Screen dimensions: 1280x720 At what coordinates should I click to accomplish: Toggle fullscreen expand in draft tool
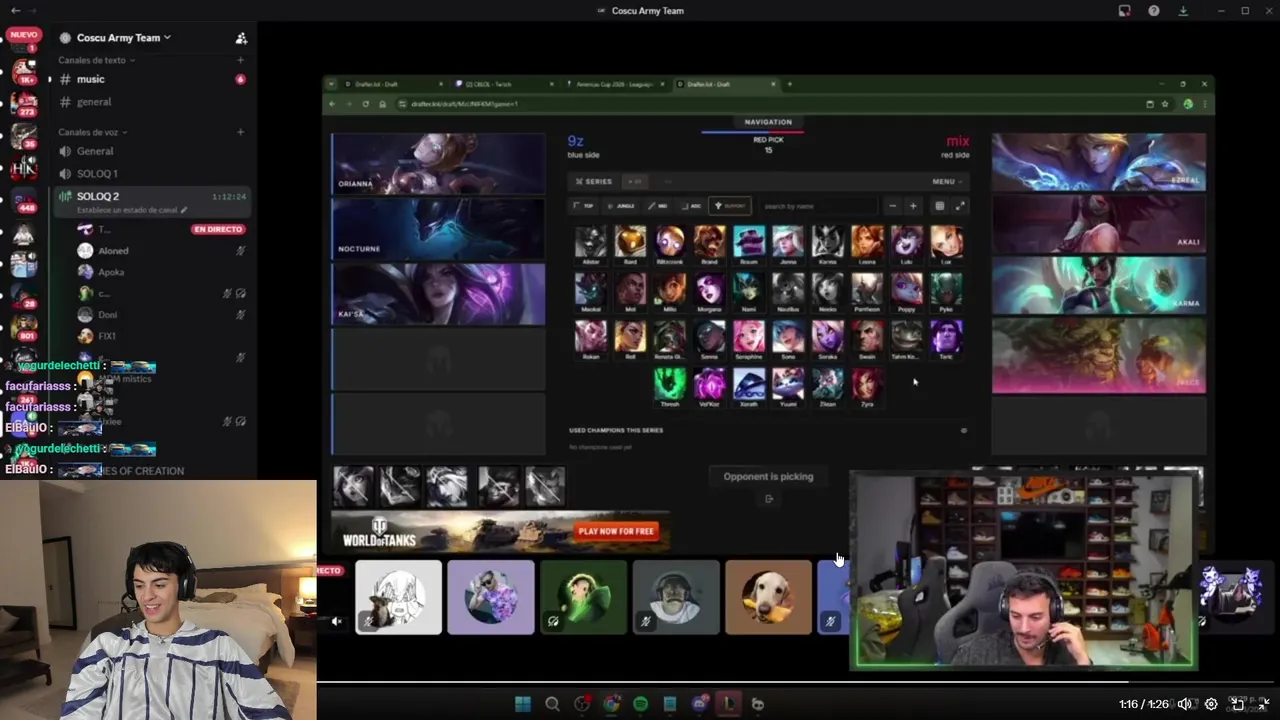coord(960,206)
